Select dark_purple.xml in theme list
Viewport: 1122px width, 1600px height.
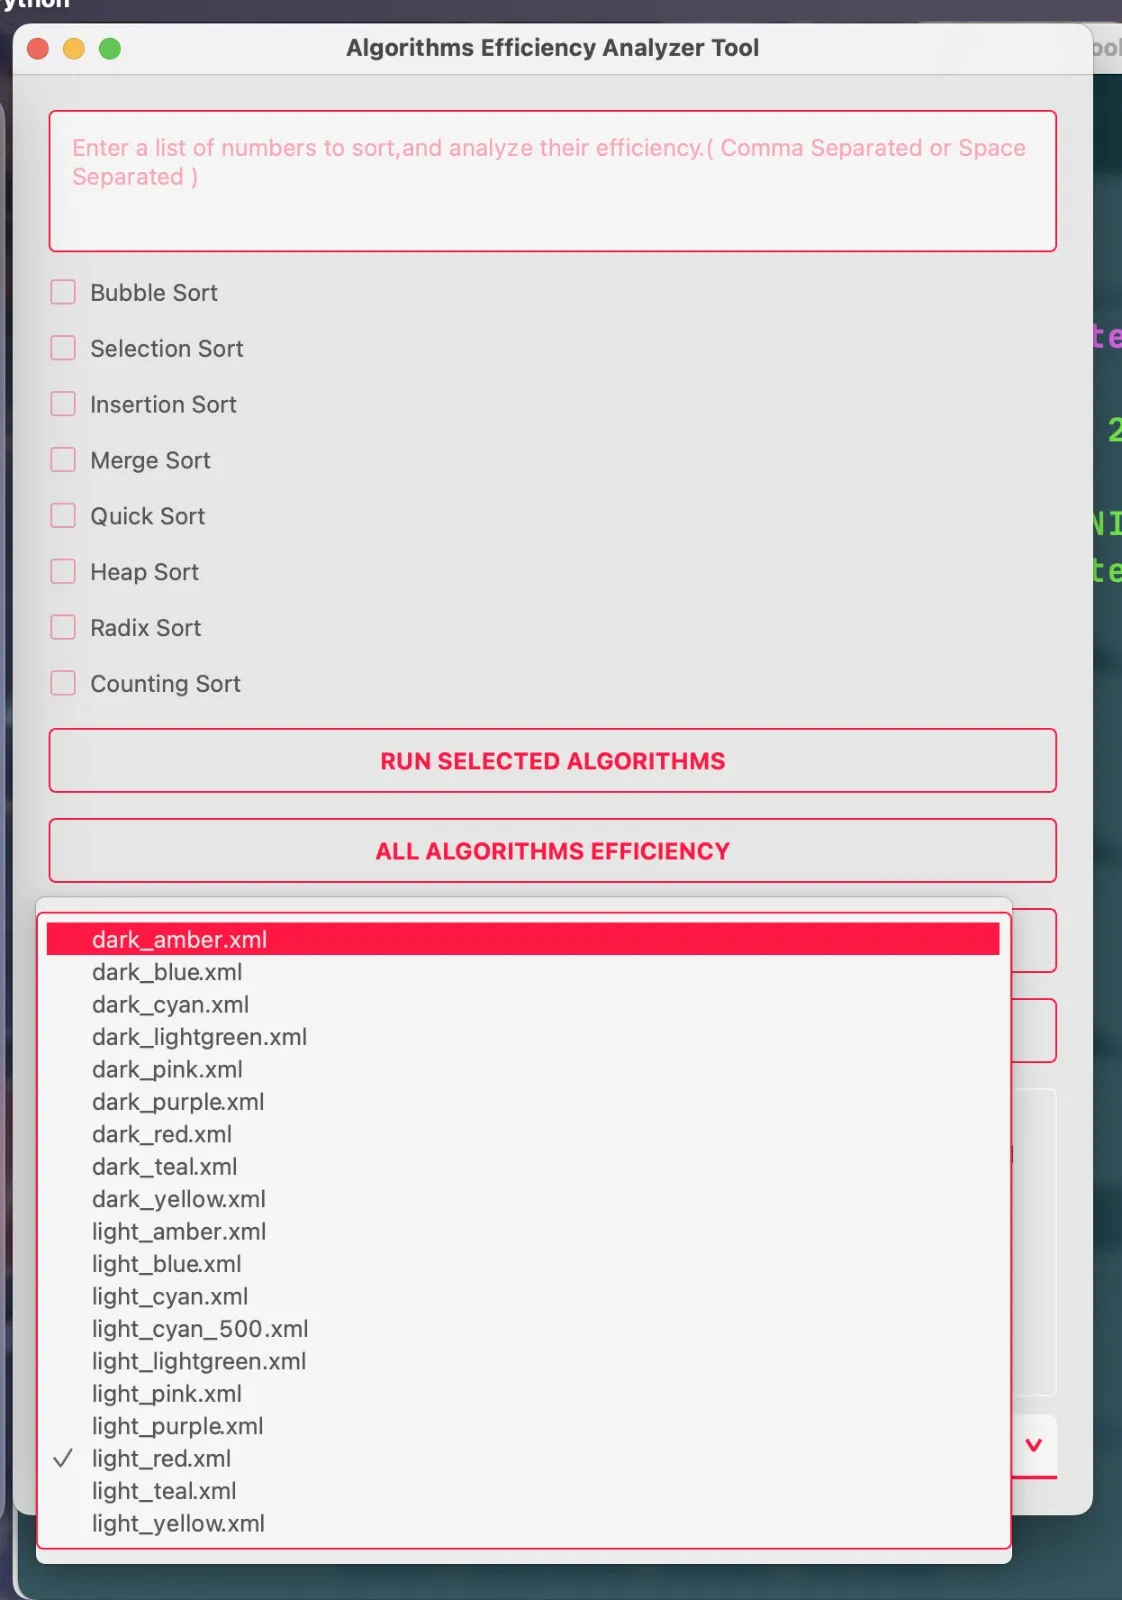click(523, 1101)
